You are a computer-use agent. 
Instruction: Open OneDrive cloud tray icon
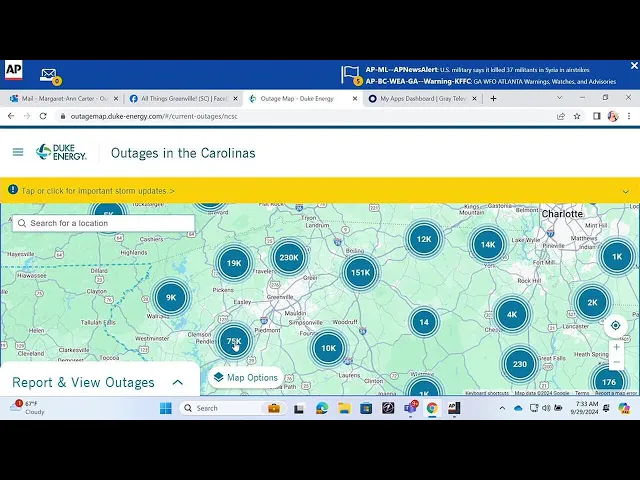(x=518, y=408)
